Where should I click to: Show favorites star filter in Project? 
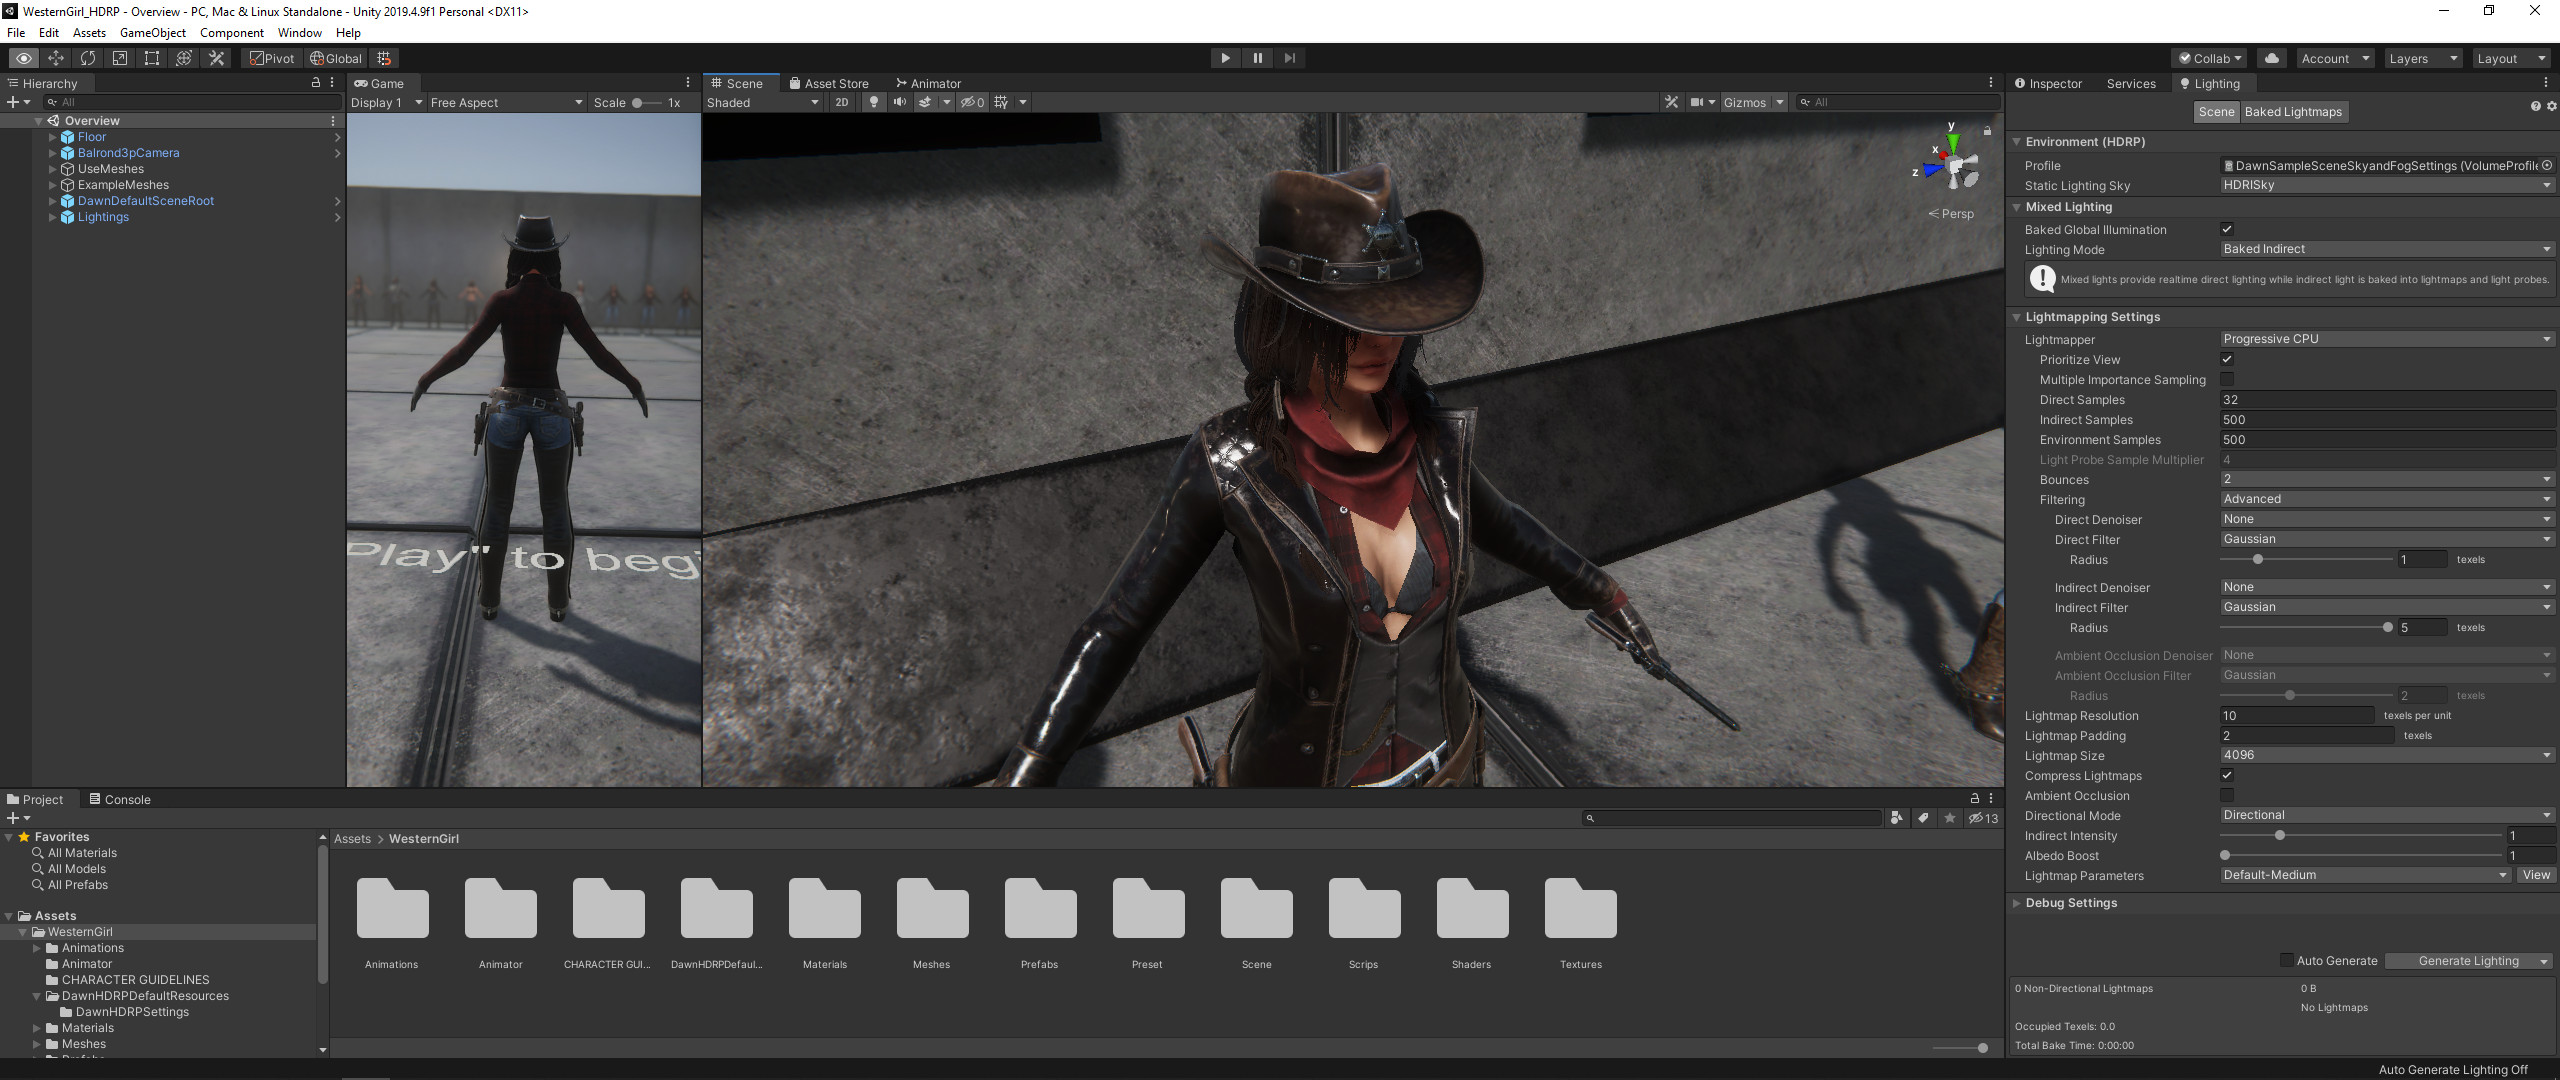pyautogui.click(x=1949, y=818)
